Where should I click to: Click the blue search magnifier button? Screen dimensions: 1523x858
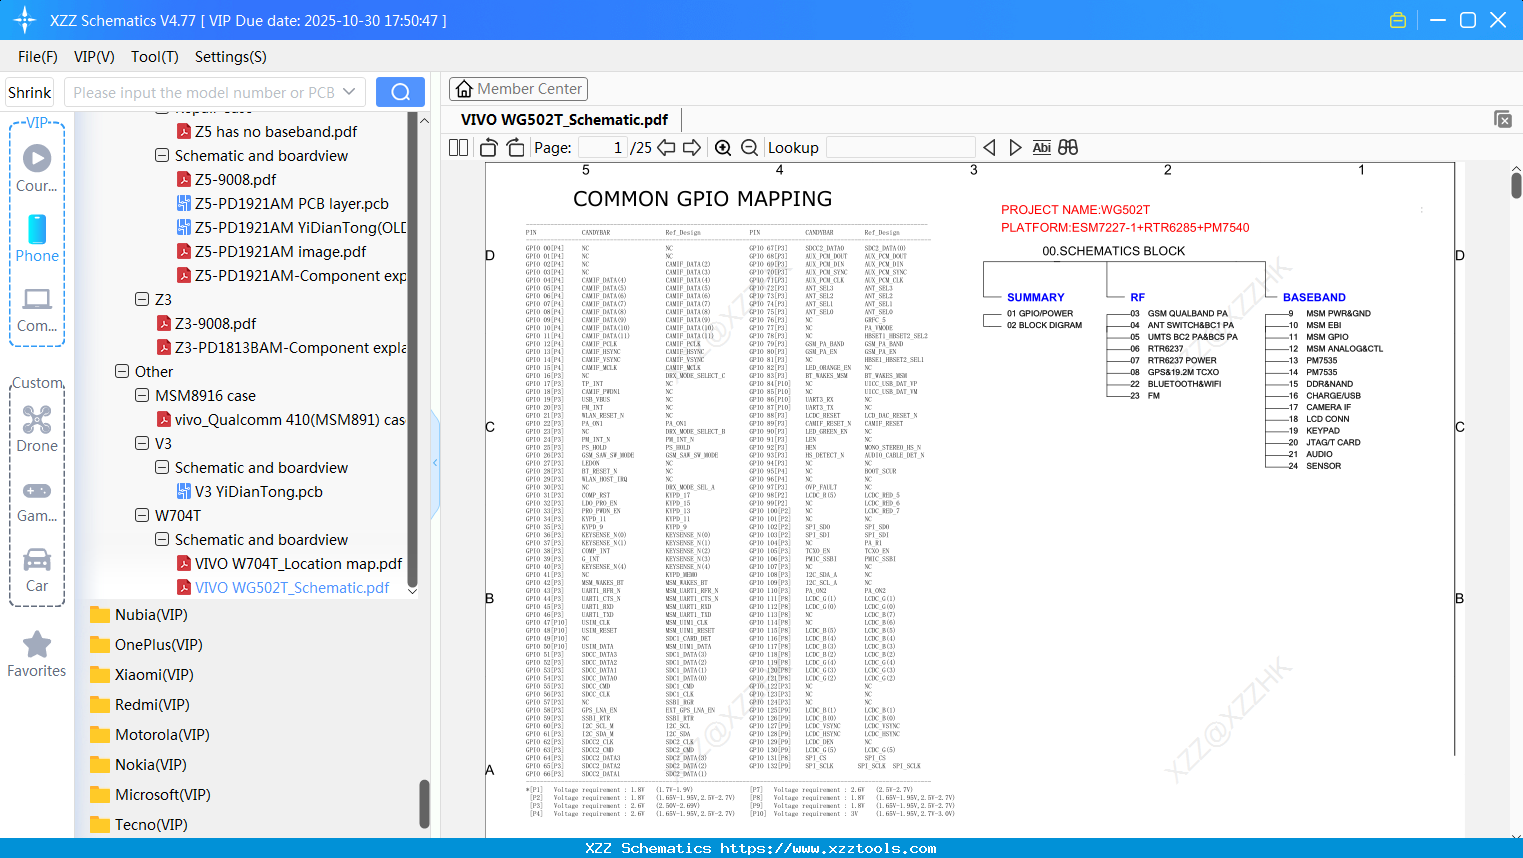pyautogui.click(x=399, y=91)
